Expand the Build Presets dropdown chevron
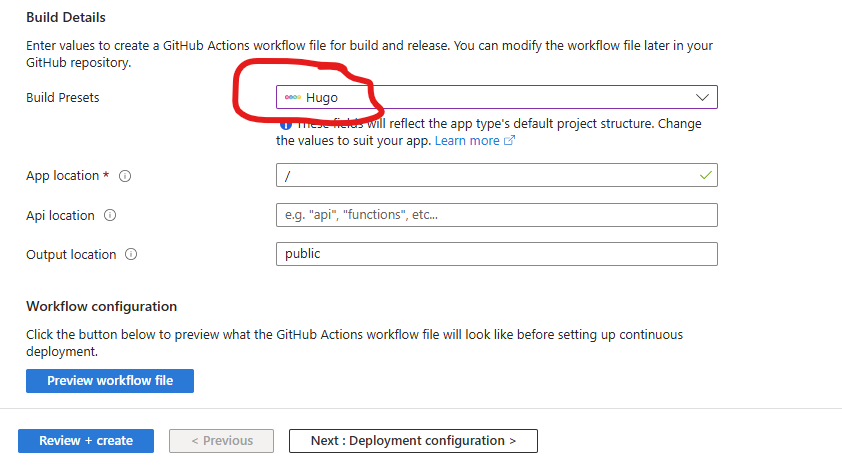The image size is (842, 468). (x=703, y=97)
